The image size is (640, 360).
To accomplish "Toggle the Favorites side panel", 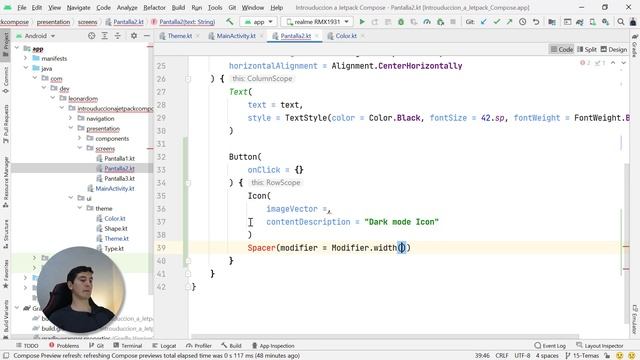I will (6, 273).
